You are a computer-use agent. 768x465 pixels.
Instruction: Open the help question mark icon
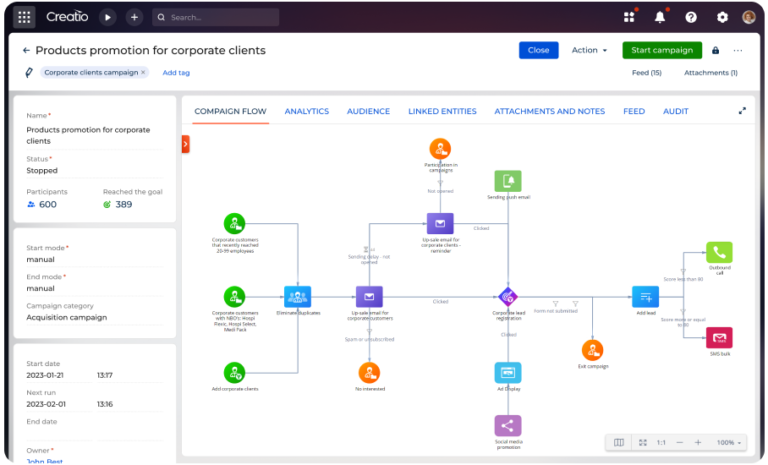[x=691, y=17]
